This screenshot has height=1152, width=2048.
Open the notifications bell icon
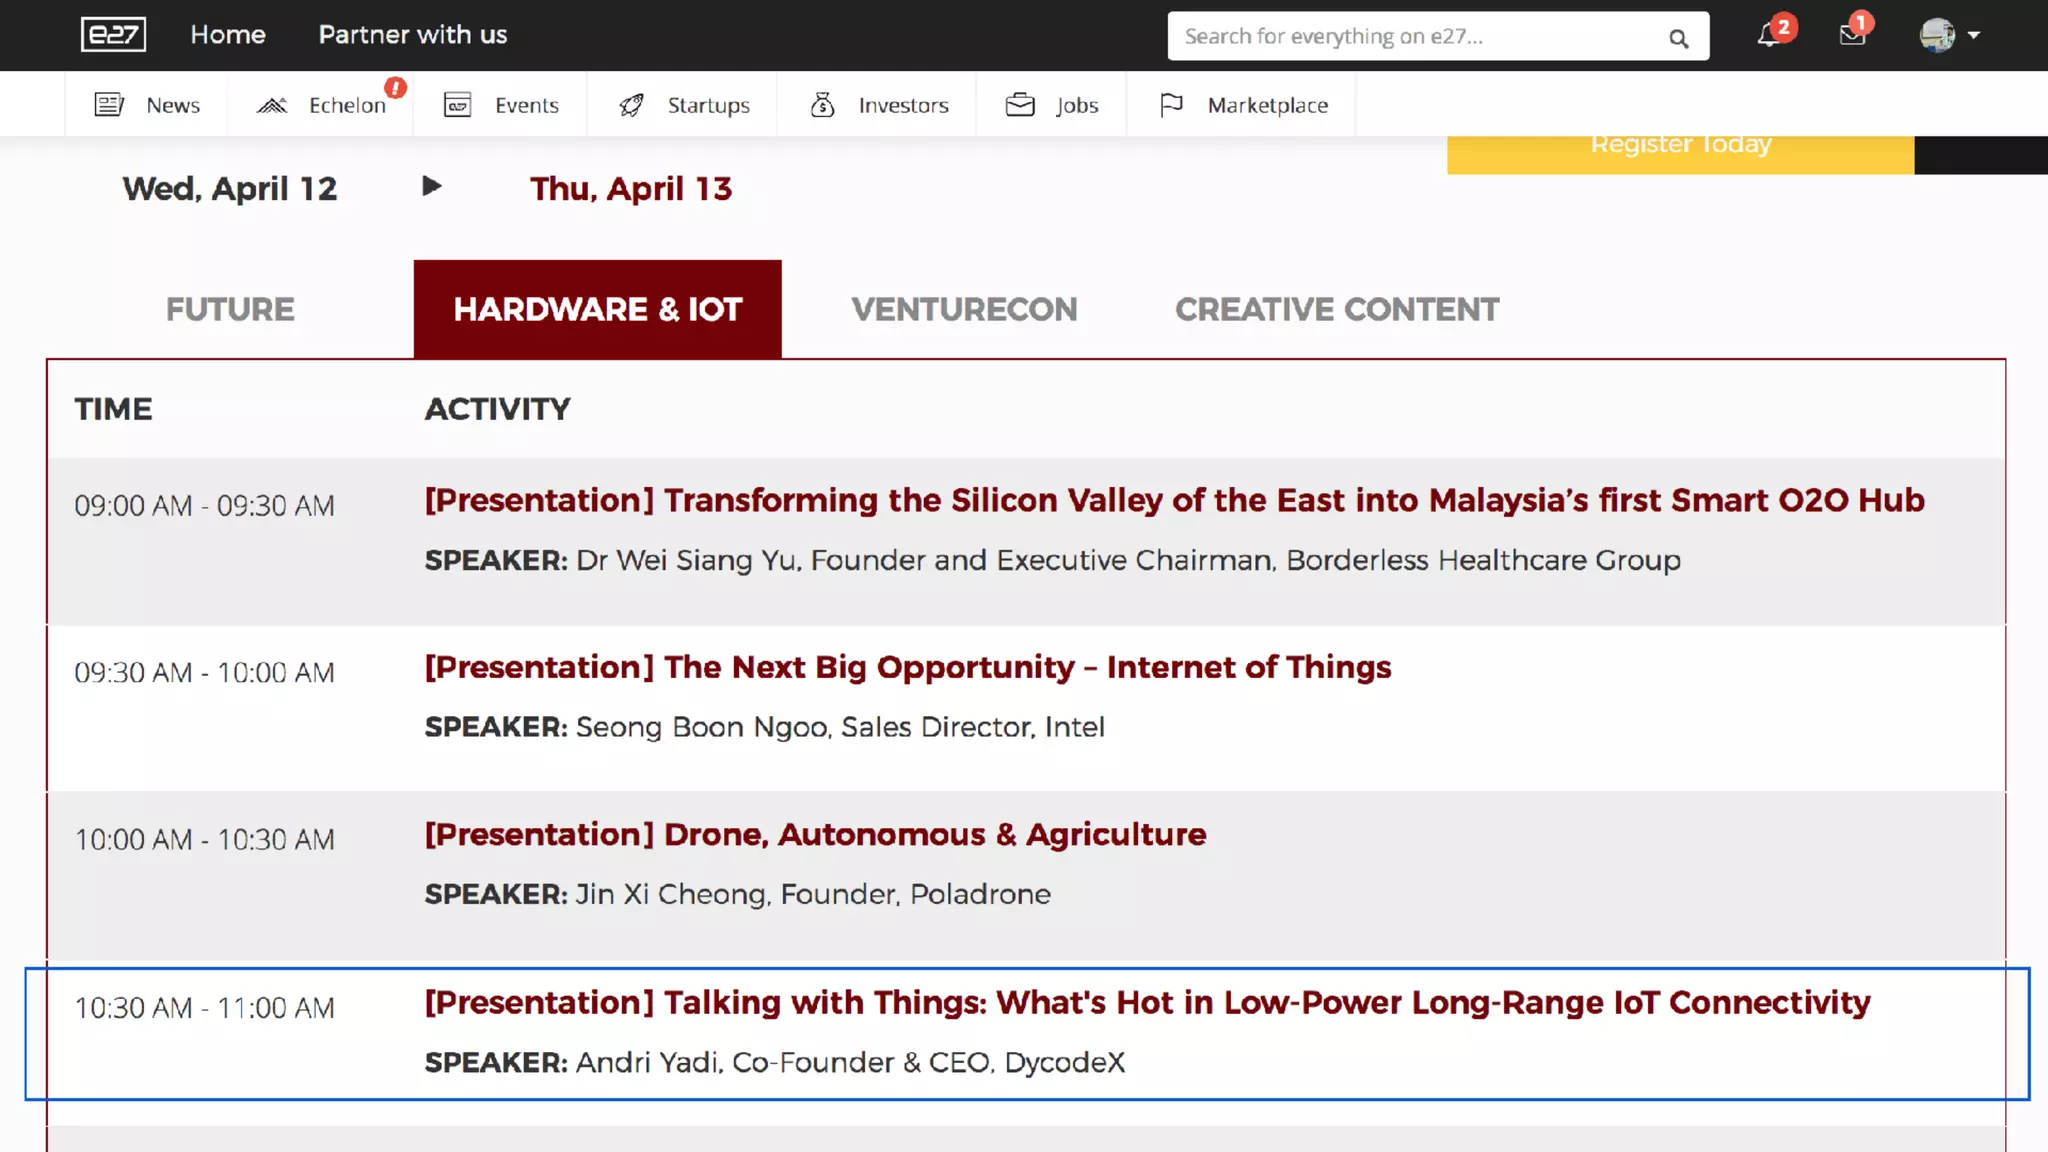[1767, 36]
